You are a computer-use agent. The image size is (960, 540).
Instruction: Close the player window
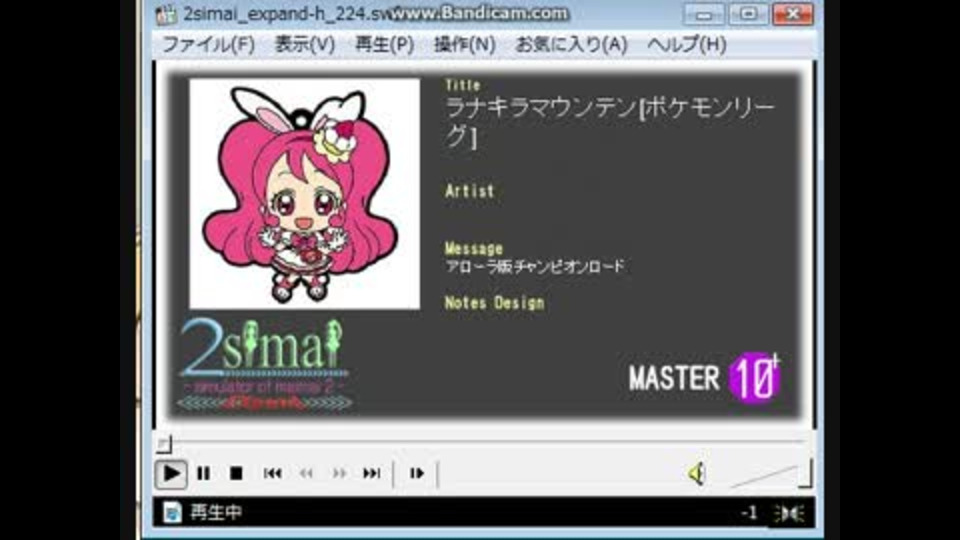(x=793, y=14)
